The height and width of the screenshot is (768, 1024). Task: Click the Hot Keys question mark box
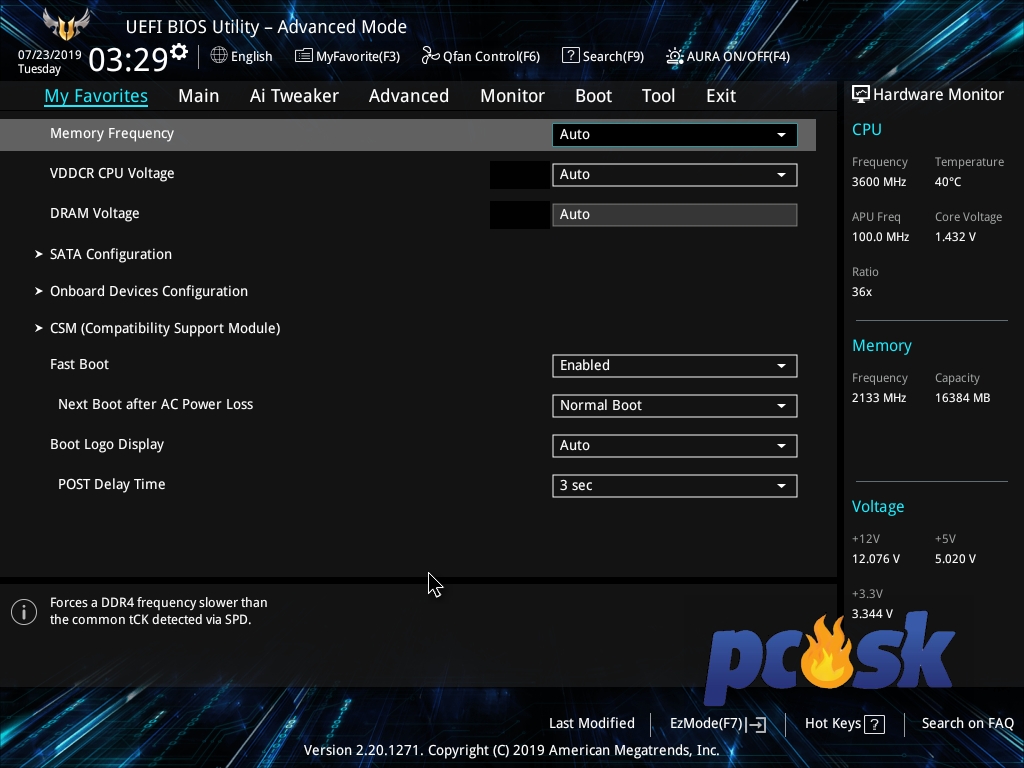pyautogui.click(x=874, y=724)
